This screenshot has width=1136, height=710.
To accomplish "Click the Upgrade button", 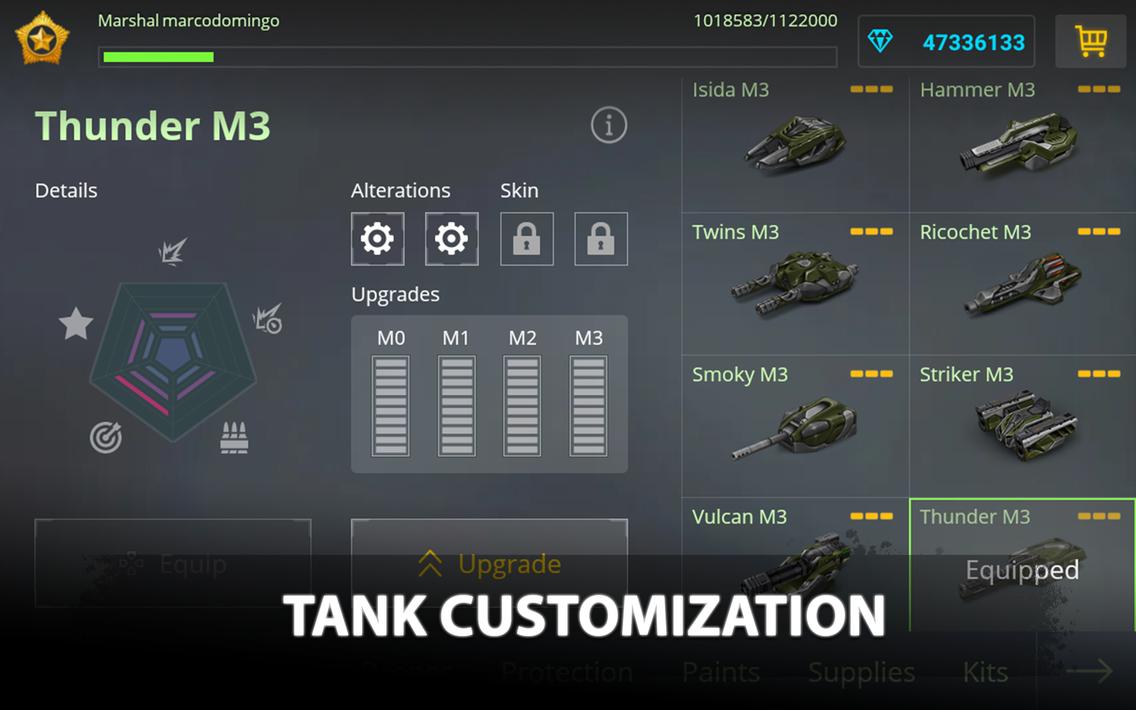I will 489,563.
